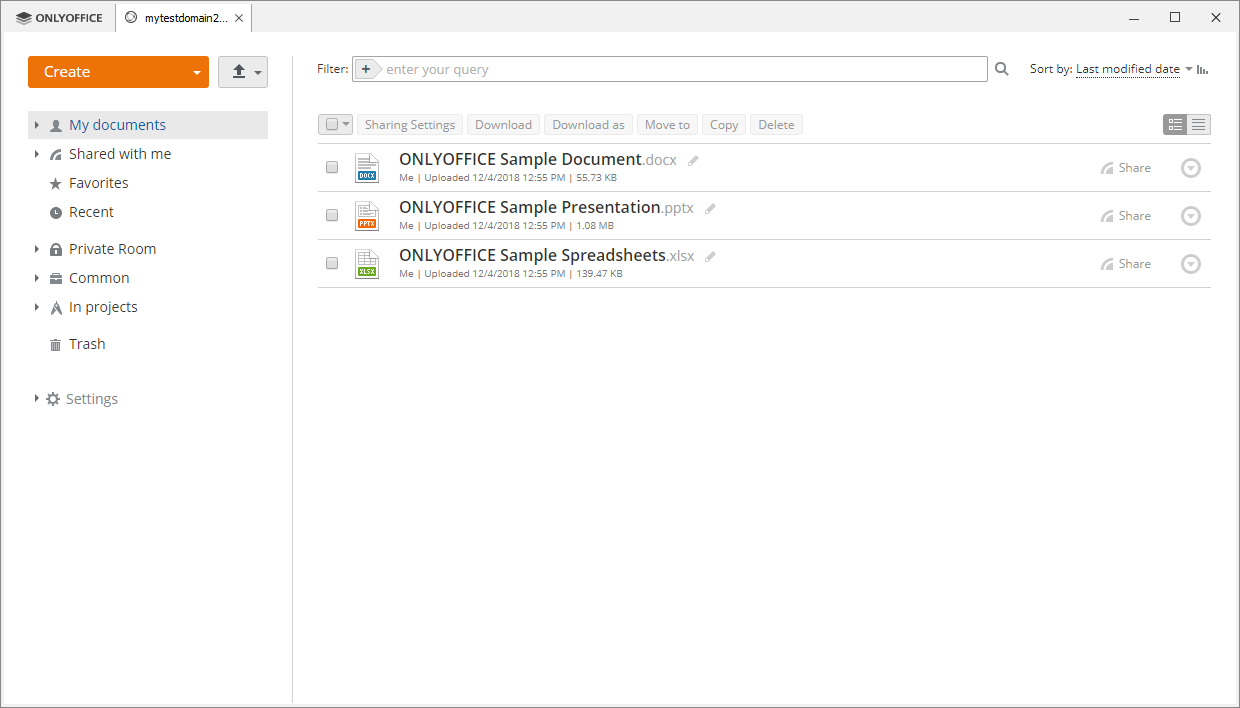Click inside the filter query input field
Screen dimensions: 1240x708
pos(600,68)
